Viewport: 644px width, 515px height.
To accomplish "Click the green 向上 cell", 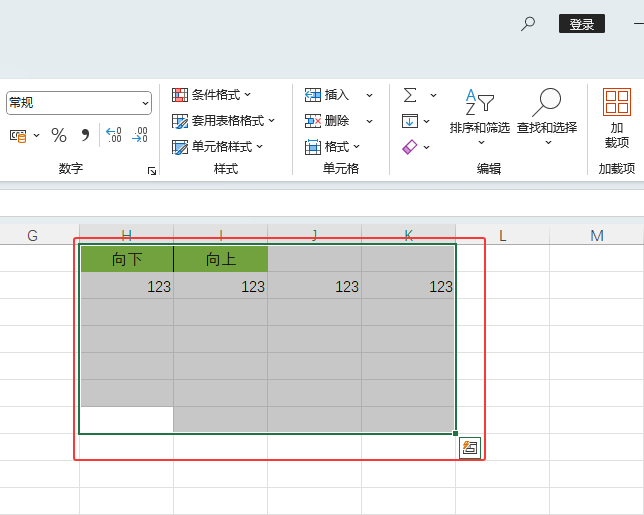I will click(221, 259).
